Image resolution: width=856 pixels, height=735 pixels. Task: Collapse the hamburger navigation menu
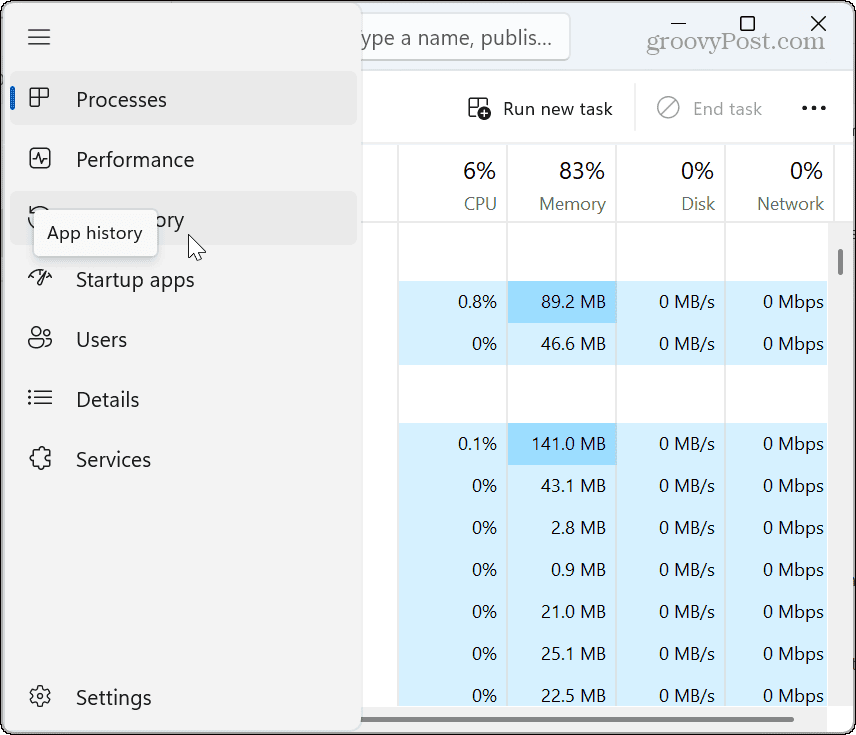tap(39, 37)
